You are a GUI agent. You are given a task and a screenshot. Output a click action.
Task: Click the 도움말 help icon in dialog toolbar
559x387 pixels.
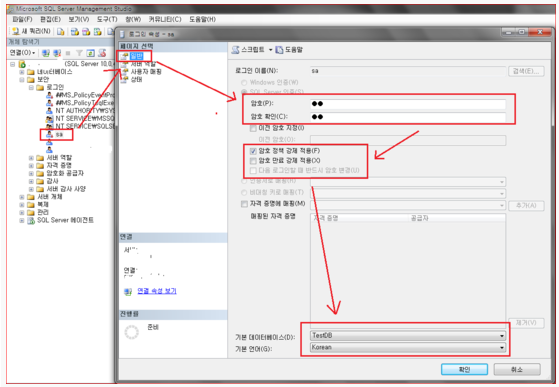pos(280,50)
